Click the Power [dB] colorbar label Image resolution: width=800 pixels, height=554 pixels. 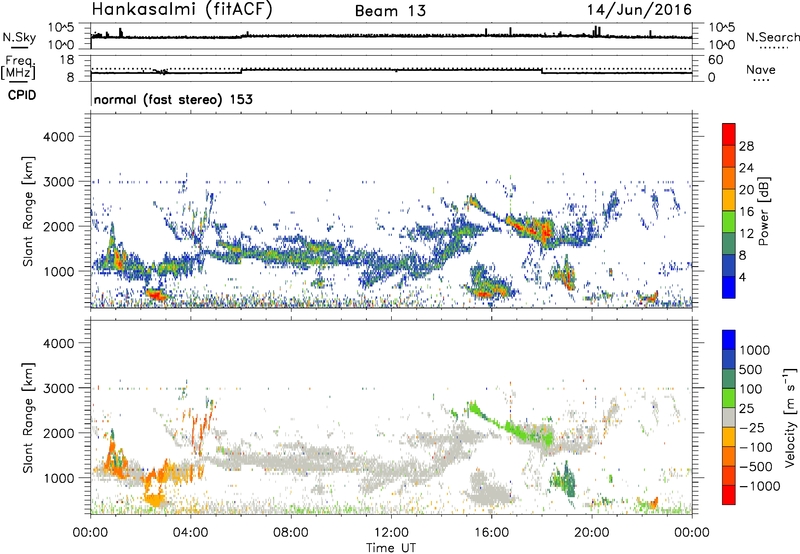point(763,211)
